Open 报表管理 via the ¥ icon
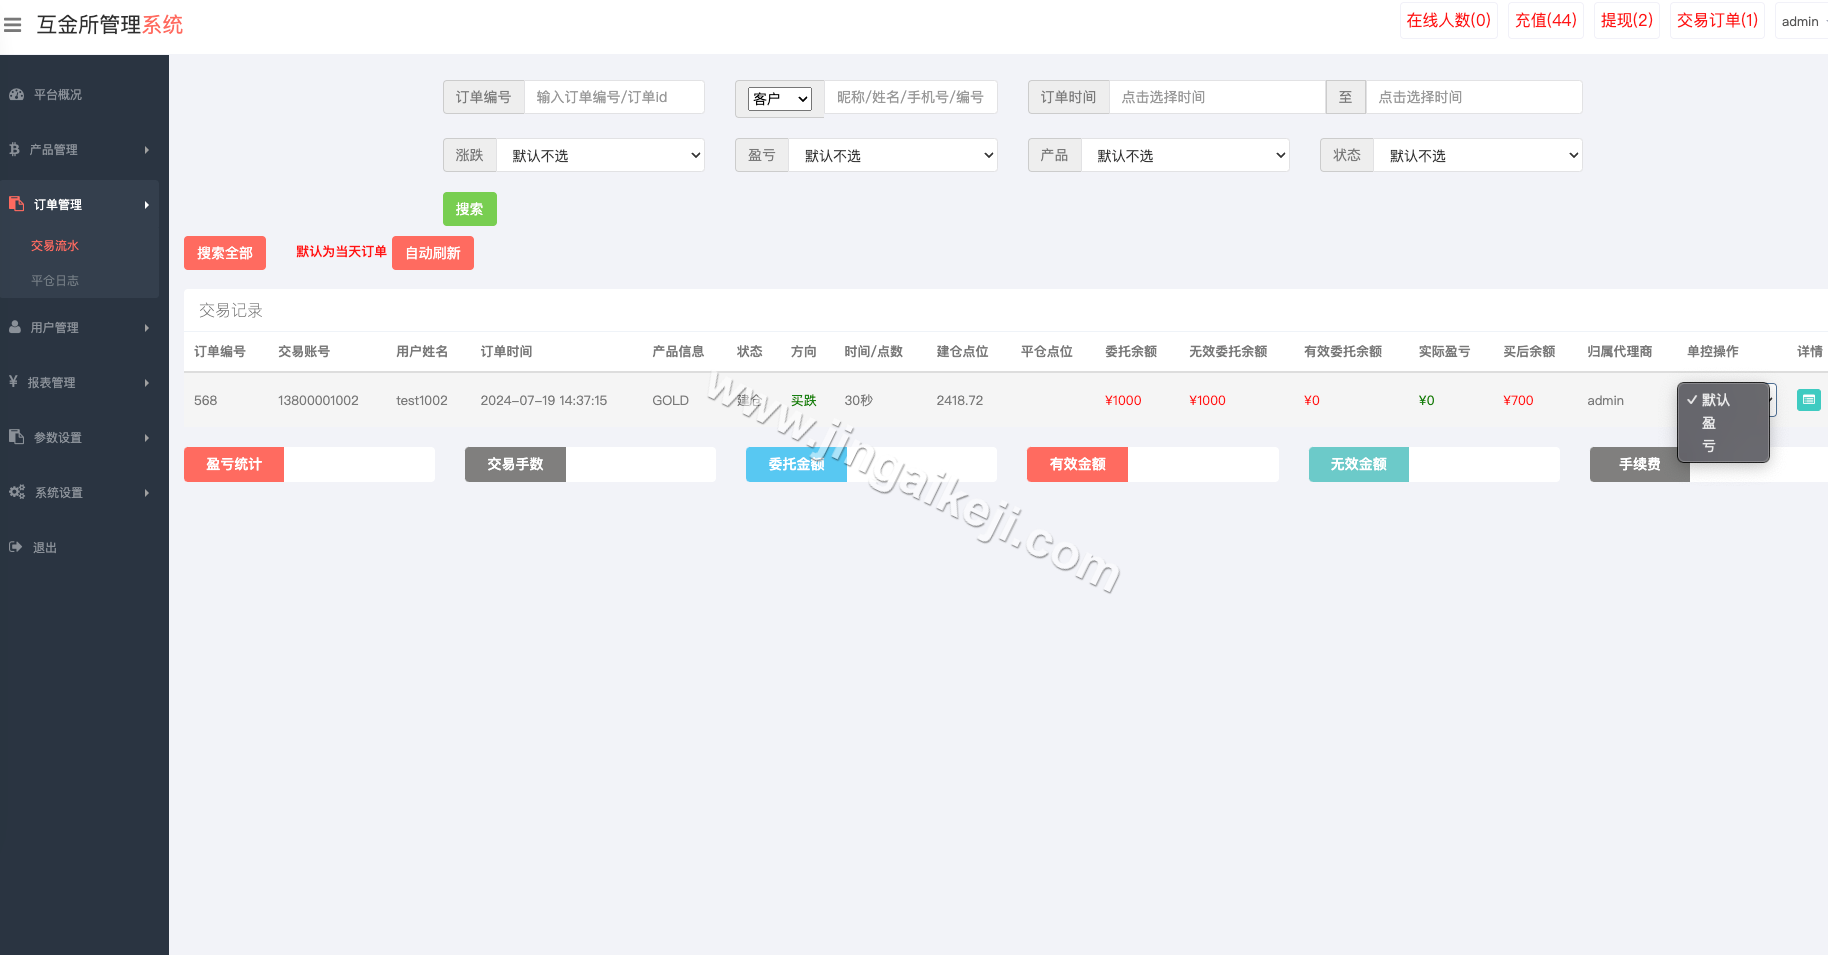This screenshot has height=955, width=1828. click(14, 382)
